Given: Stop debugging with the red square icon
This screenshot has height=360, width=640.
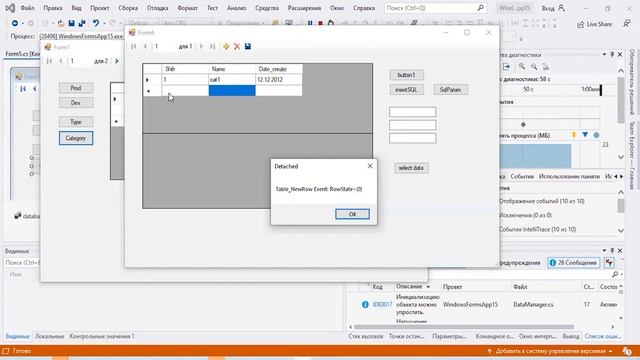Looking at the screenshot, I should click(320, 23).
